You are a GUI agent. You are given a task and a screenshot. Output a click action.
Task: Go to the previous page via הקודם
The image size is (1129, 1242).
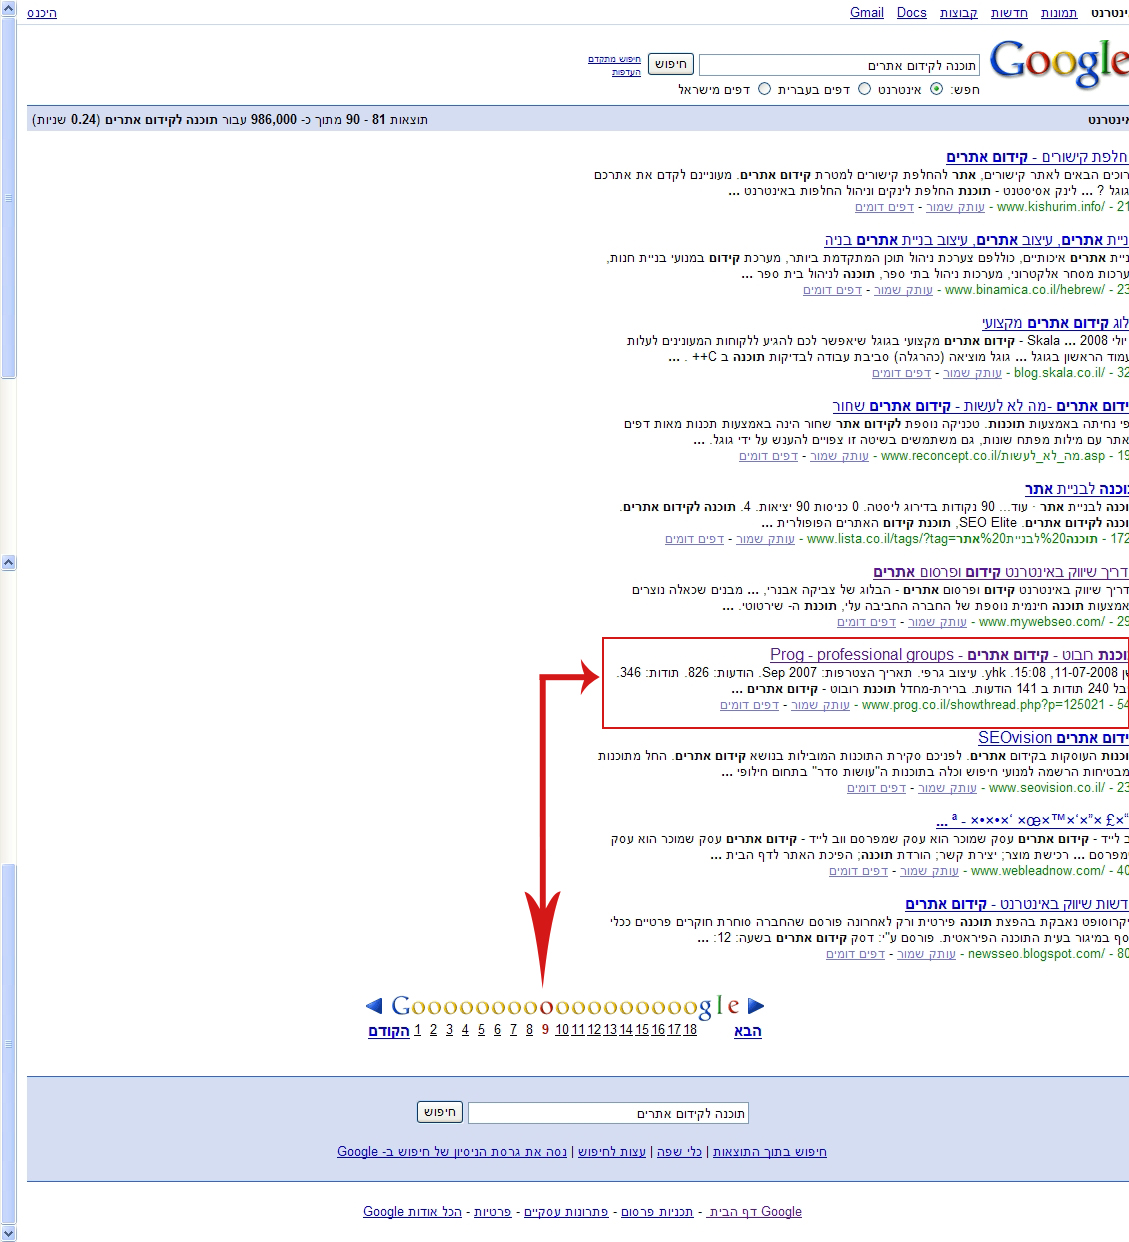pyautogui.click(x=389, y=1031)
